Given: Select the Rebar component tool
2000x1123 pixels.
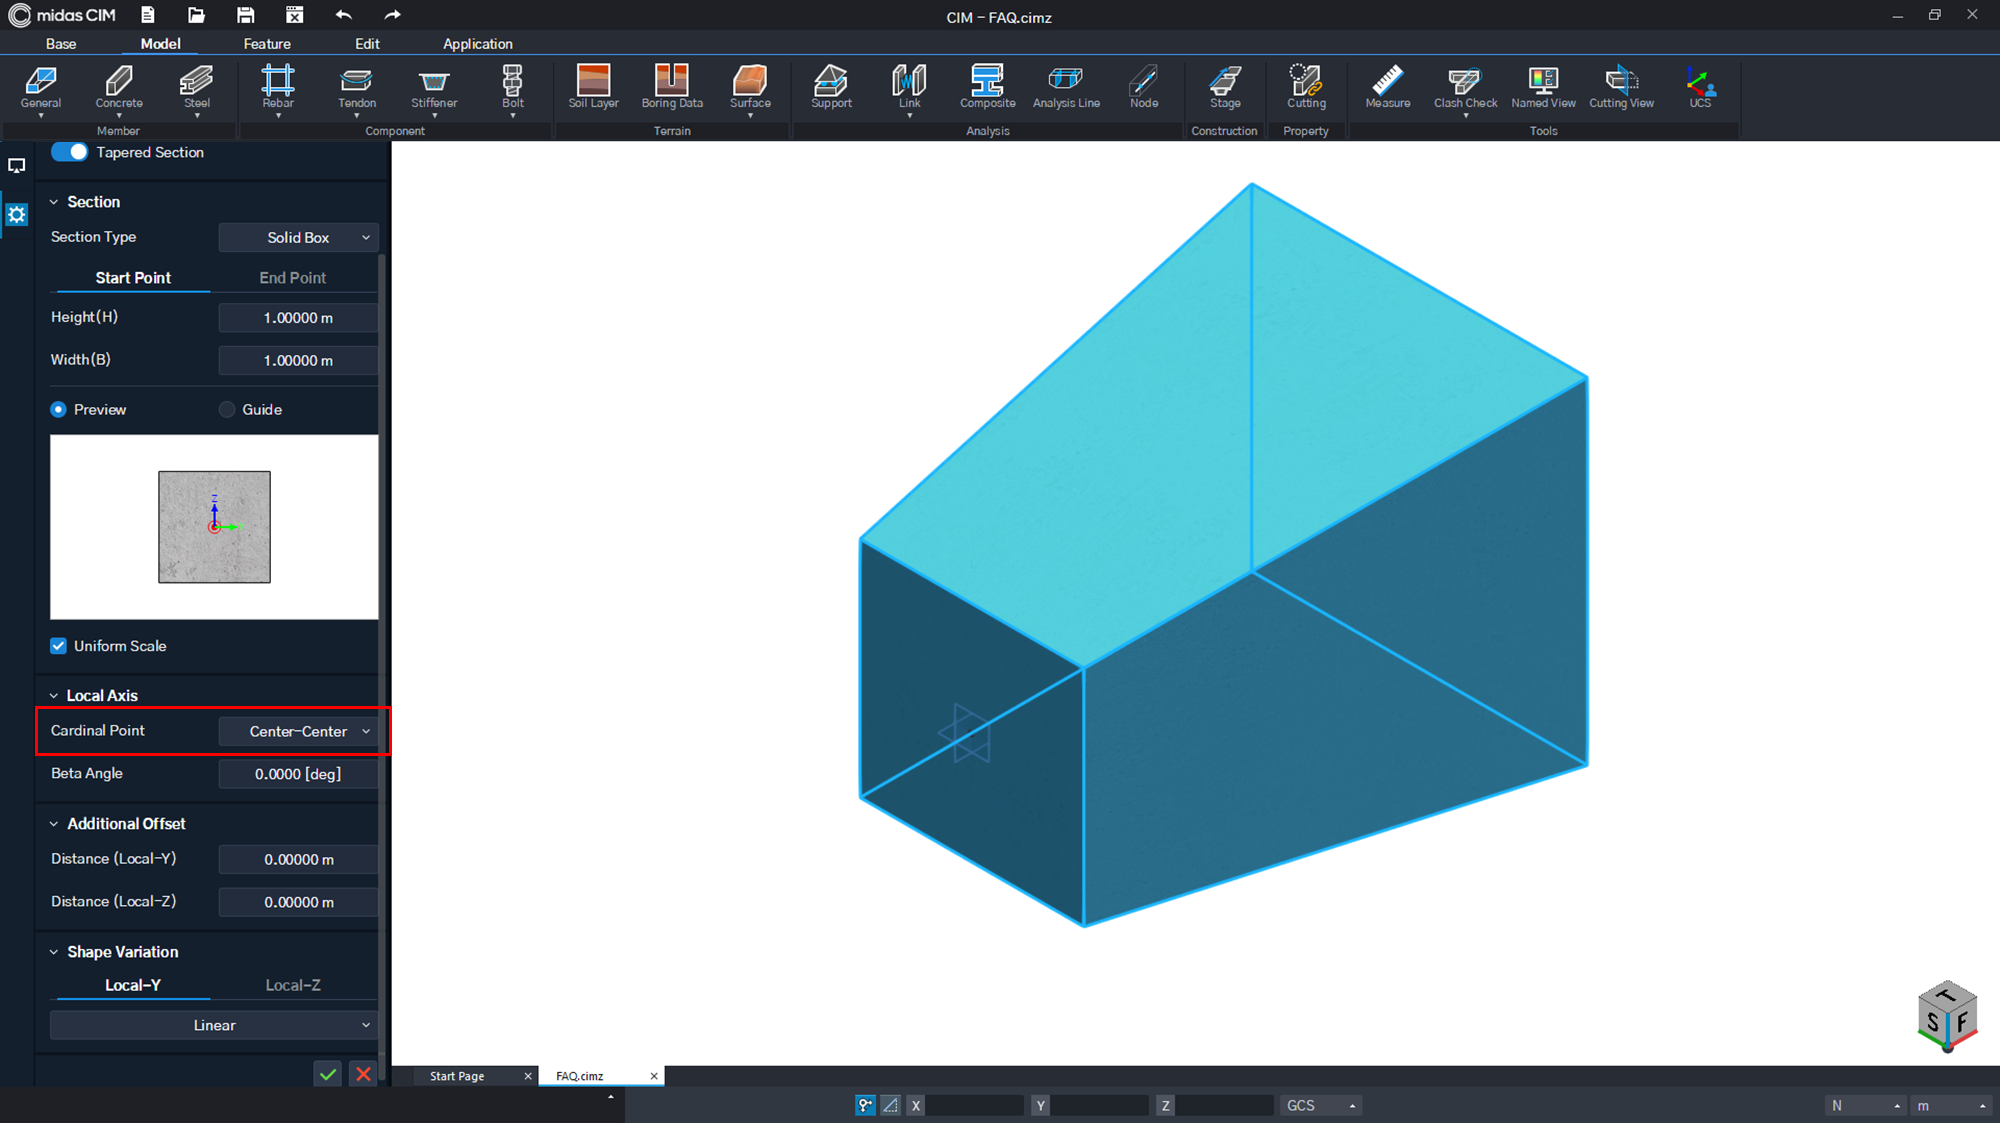Looking at the screenshot, I should [278, 87].
